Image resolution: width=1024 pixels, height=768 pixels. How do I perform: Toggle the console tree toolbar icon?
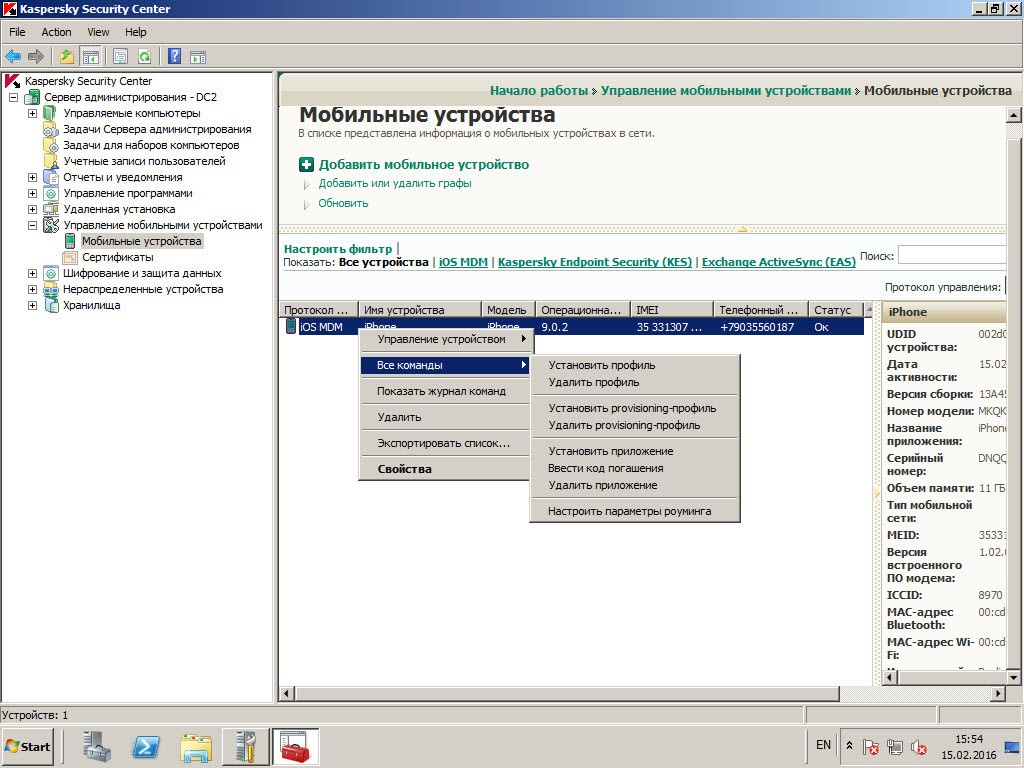coord(90,57)
